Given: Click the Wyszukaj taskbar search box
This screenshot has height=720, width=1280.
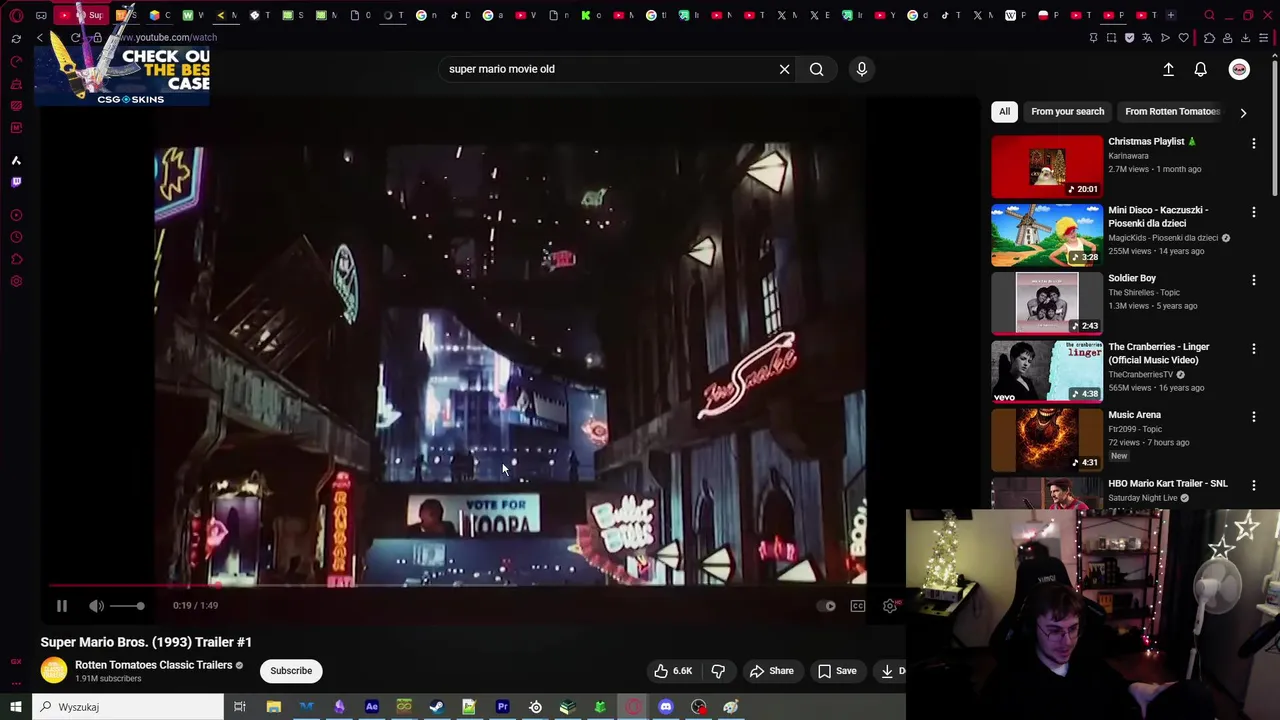Looking at the screenshot, I should point(128,707).
